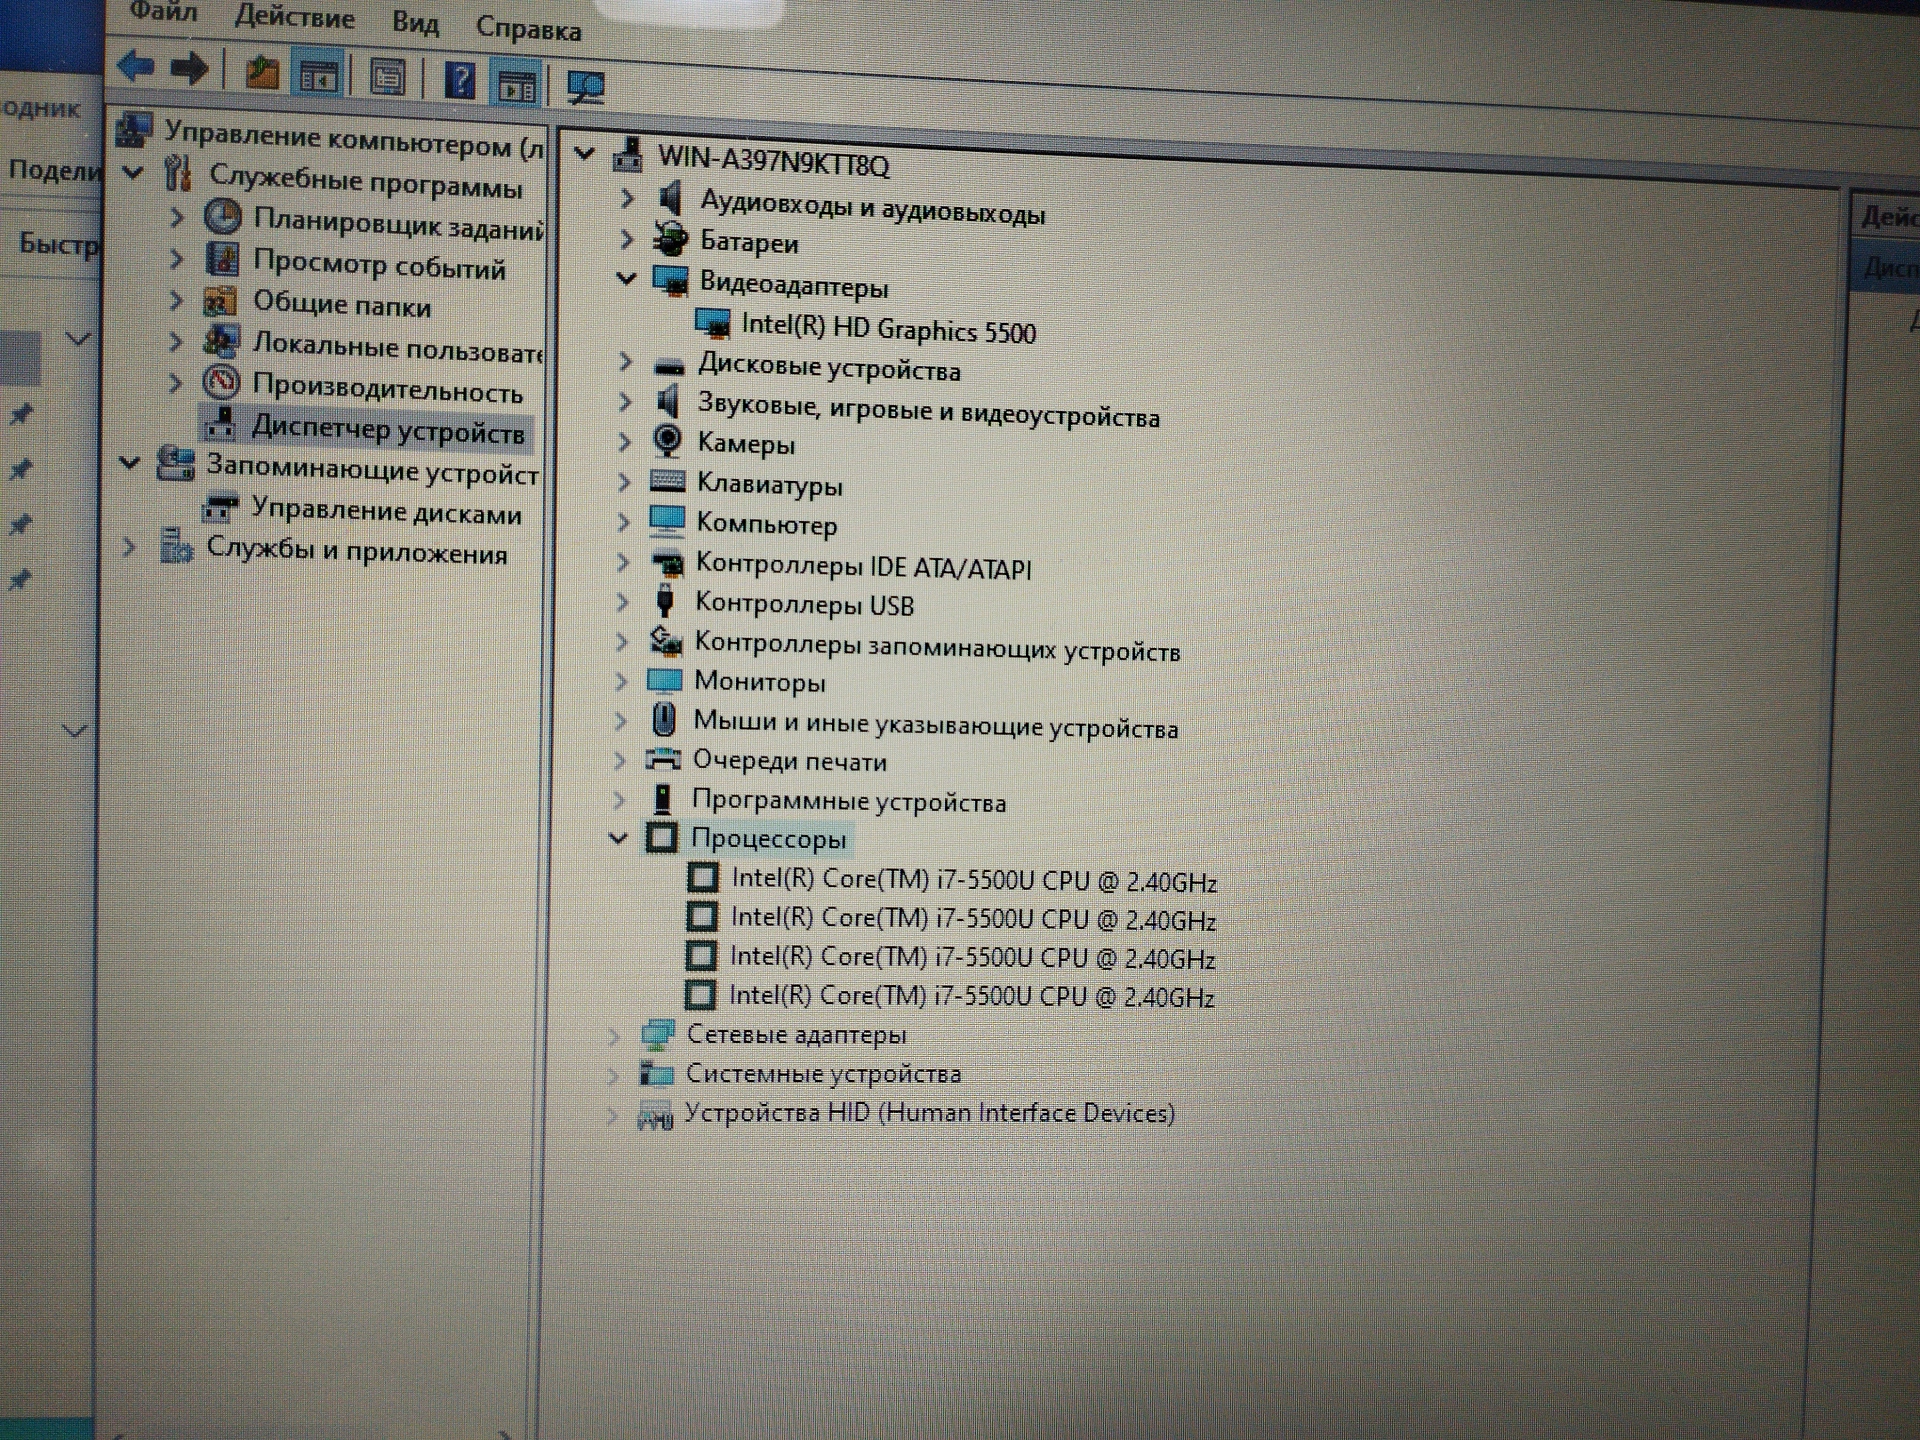This screenshot has height=1440, width=1920.
Task: Open the Вид menu
Action: point(415,22)
